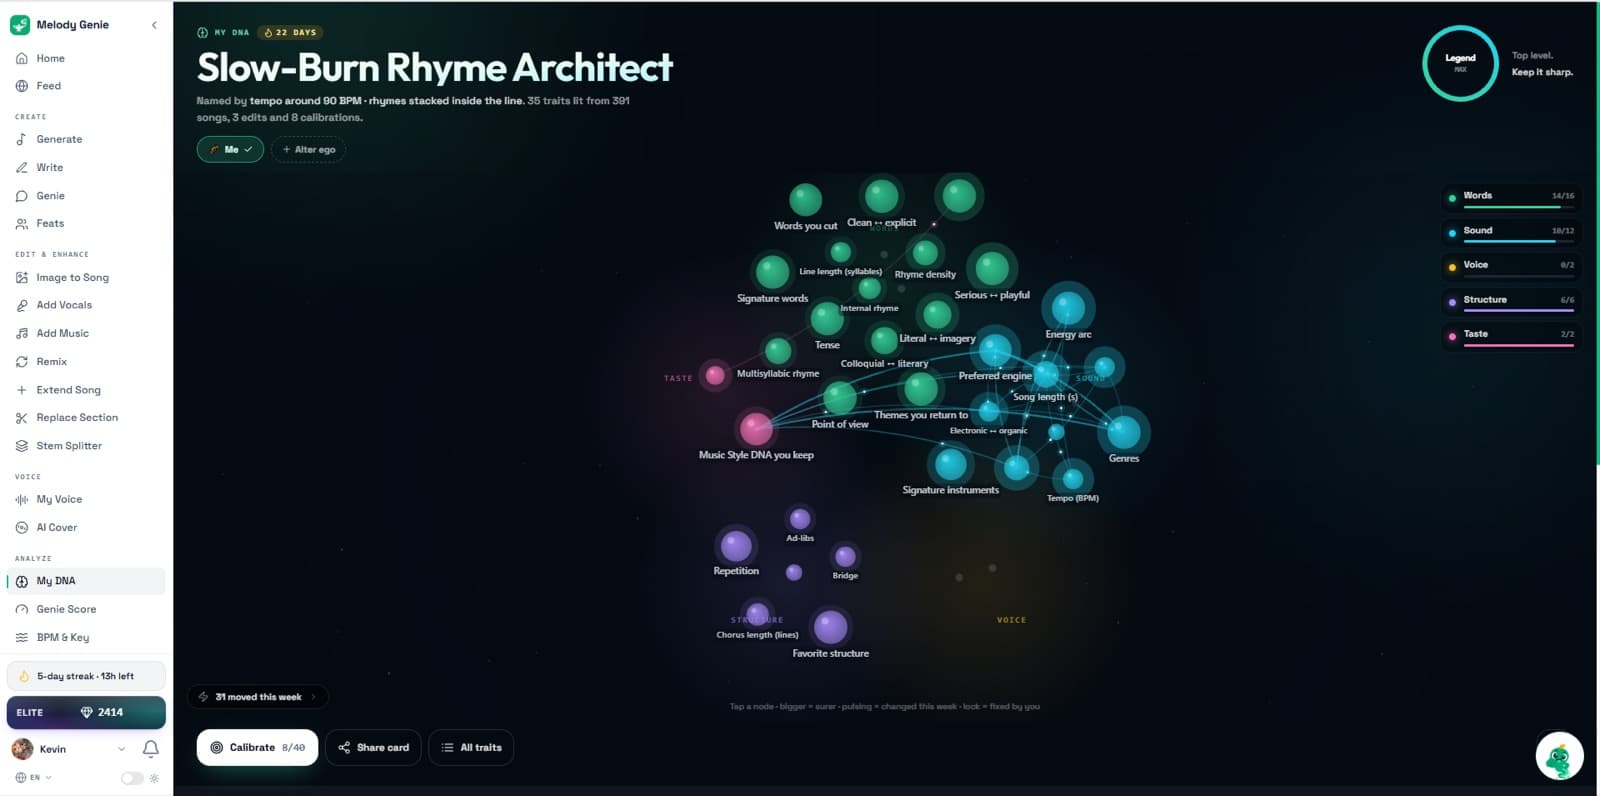1600x796 pixels.
Task: Toggle the Voice category filter
Action: tap(1512, 267)
